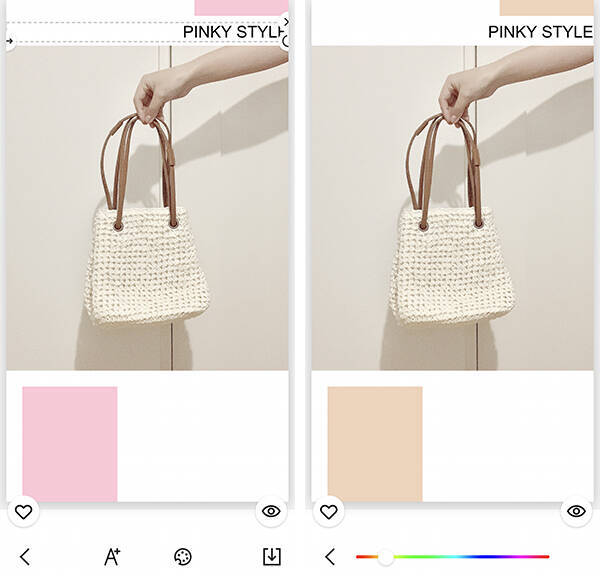Select the PINKY STYLE text box on left
The width and height of the screenshot is (600, 577).
tap(147, 32)
